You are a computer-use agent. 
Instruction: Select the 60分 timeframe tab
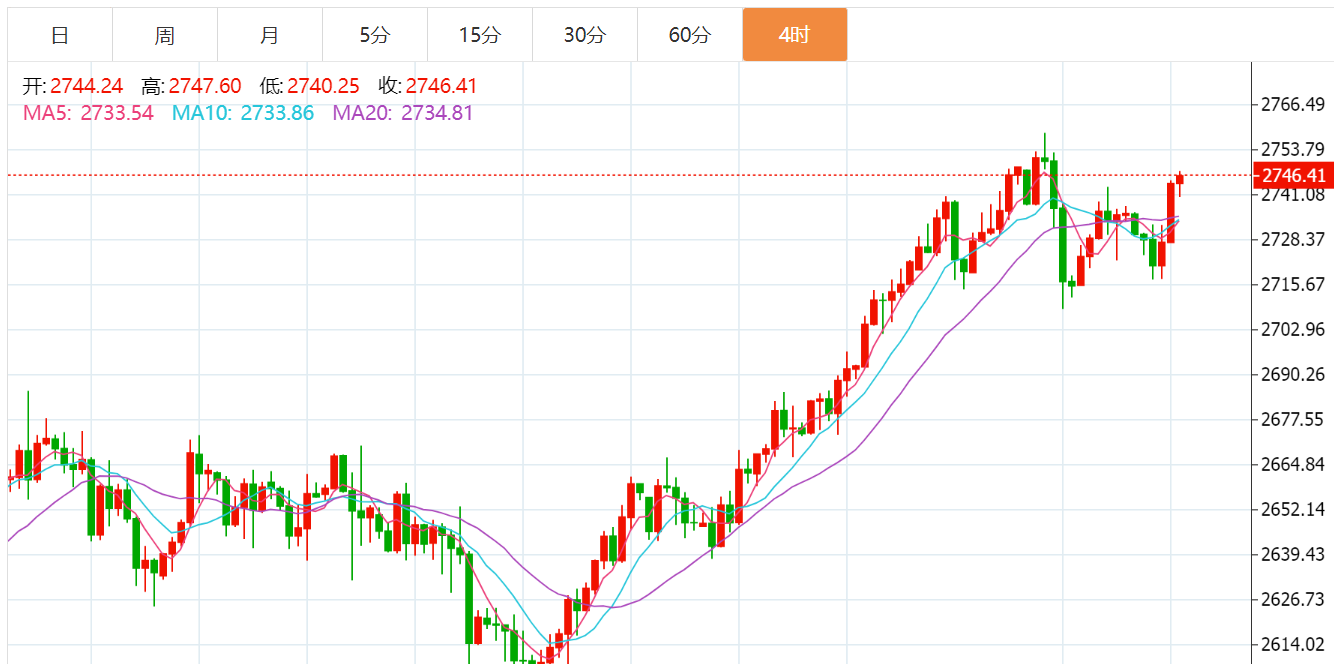coord(690,35)
